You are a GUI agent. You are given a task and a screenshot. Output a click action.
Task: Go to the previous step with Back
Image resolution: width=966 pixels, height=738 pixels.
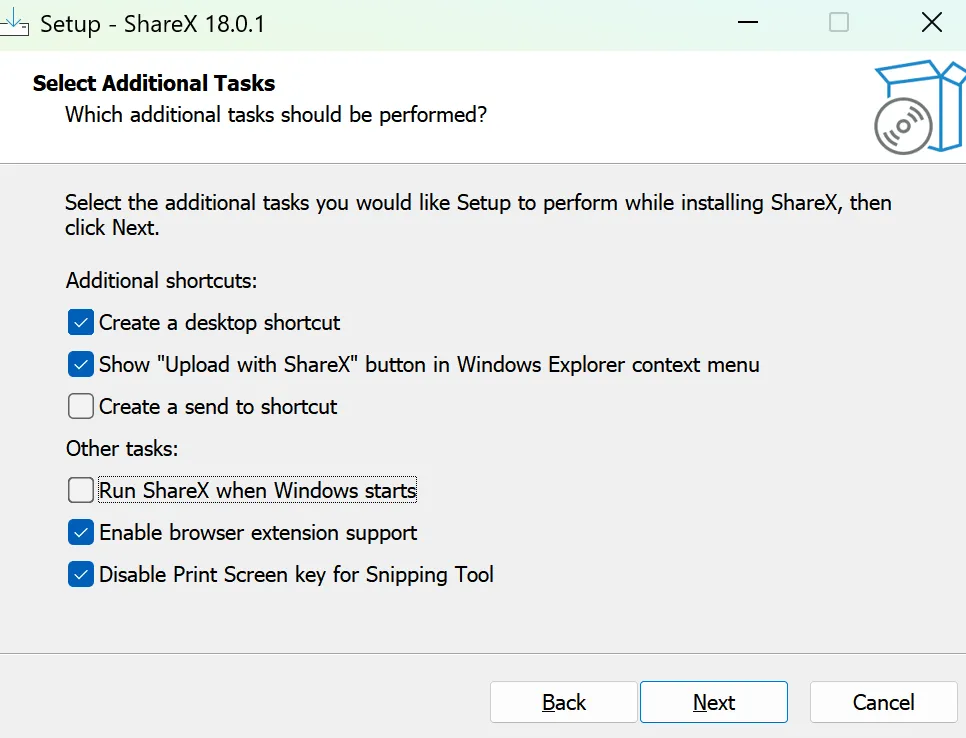click(x=563, y=703)
